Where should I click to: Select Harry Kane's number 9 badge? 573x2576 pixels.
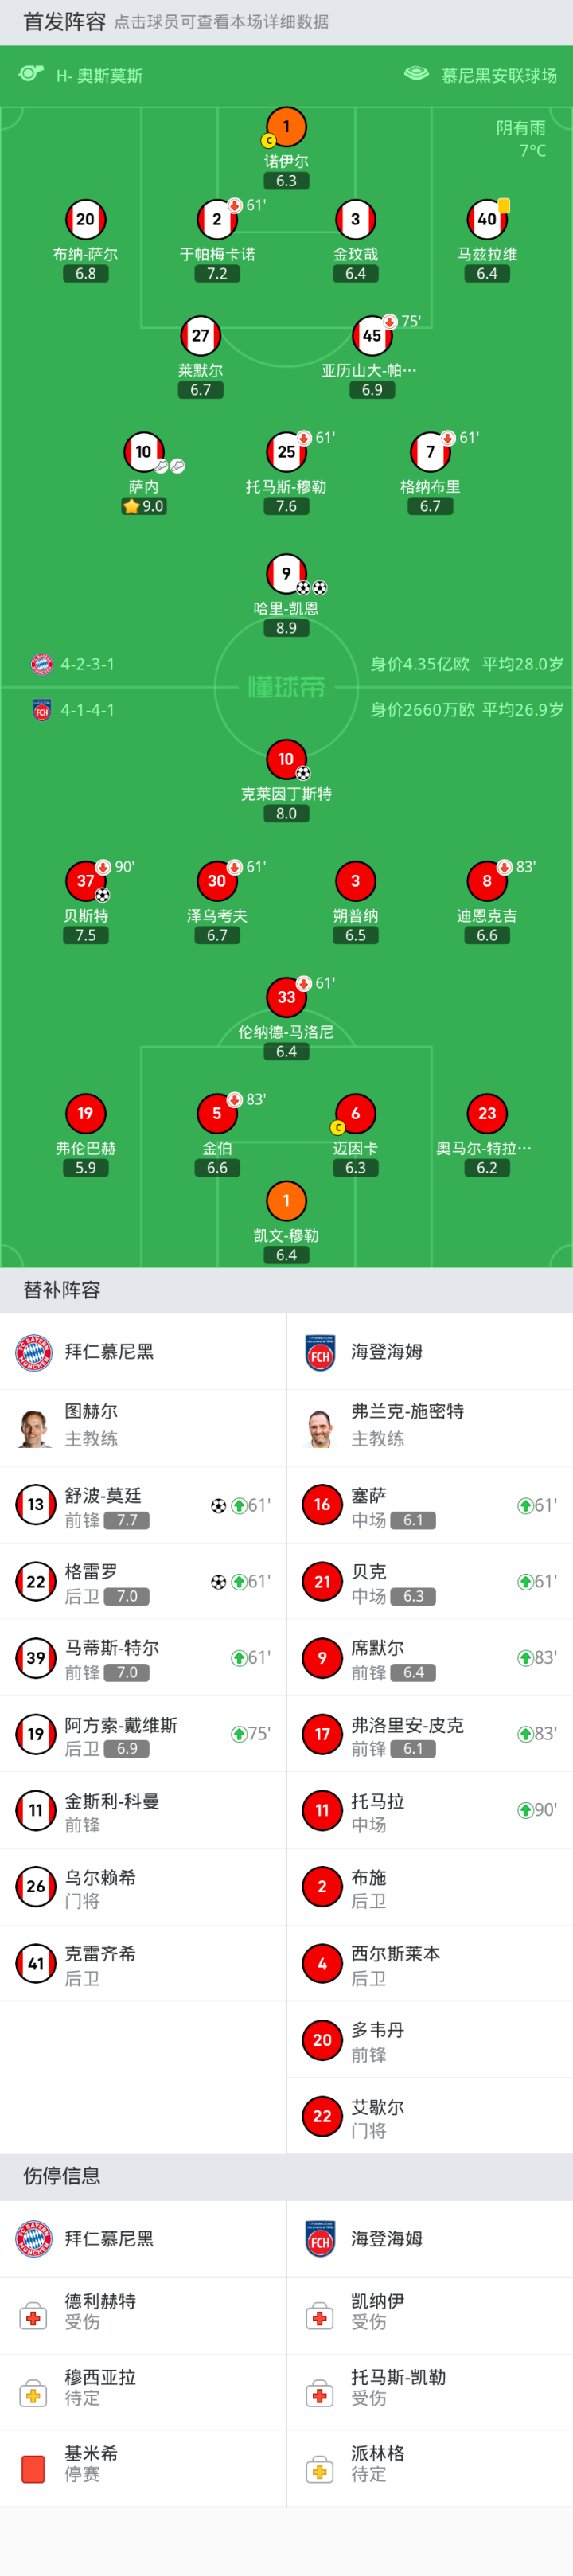[286, 573]
